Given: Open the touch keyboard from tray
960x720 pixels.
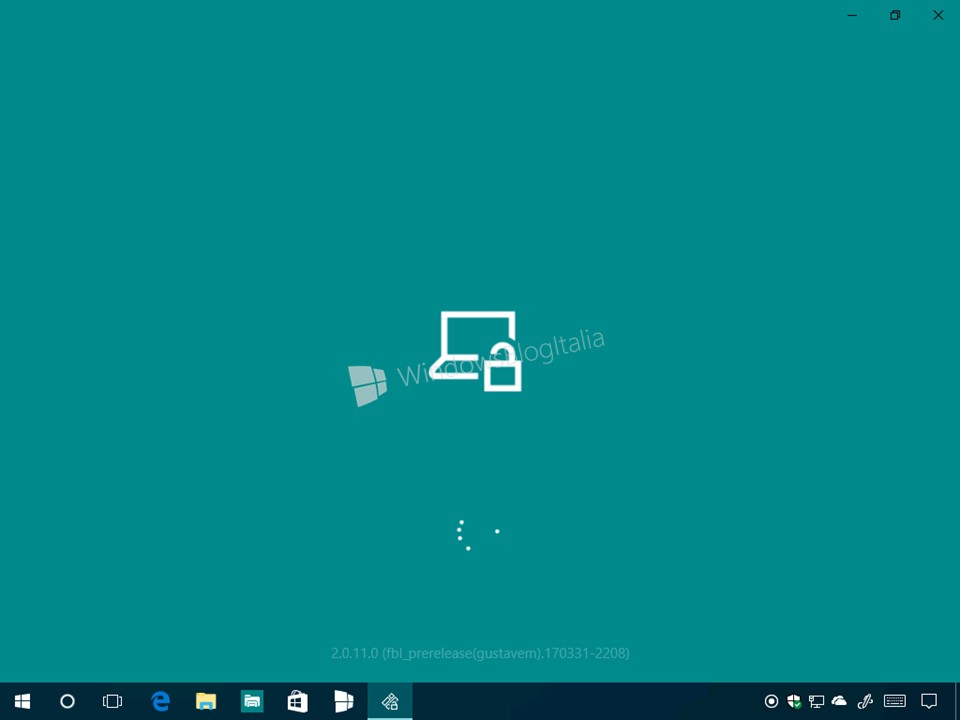Looking at the screenshot, I should 895,701.
